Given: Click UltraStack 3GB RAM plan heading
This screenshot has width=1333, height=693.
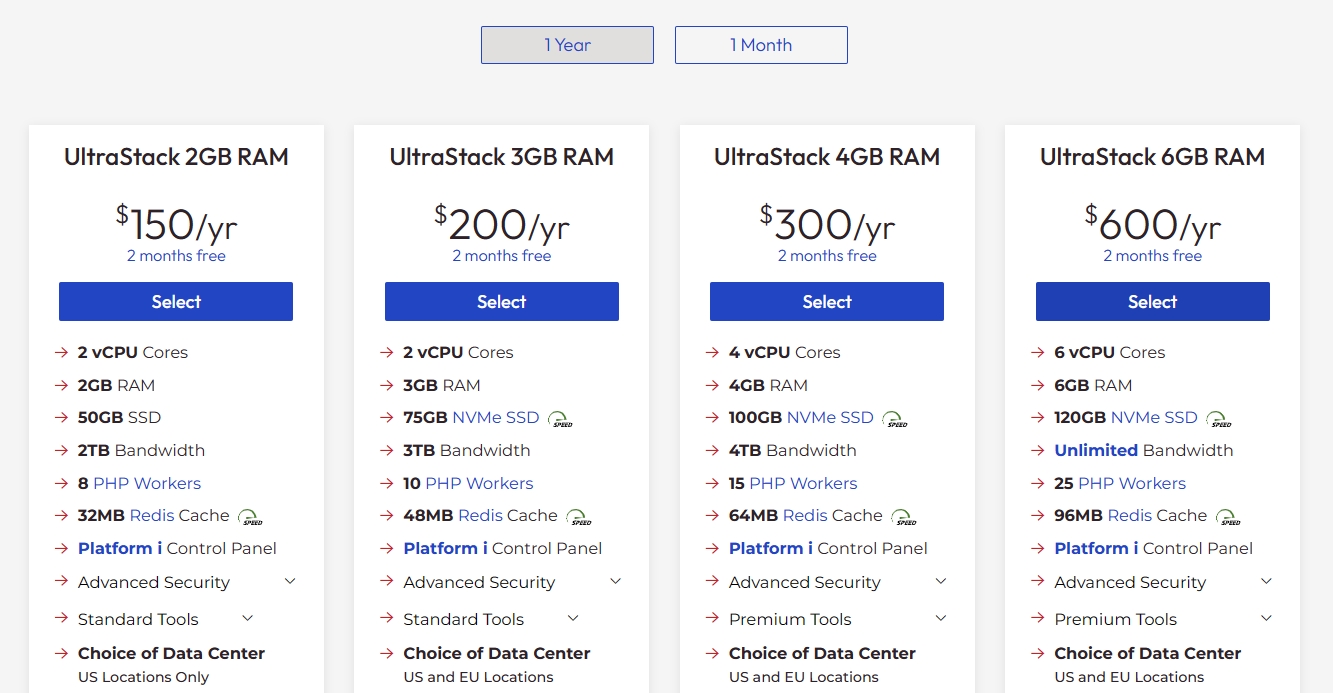Looking at the screenshot, I should click(501, 157).
